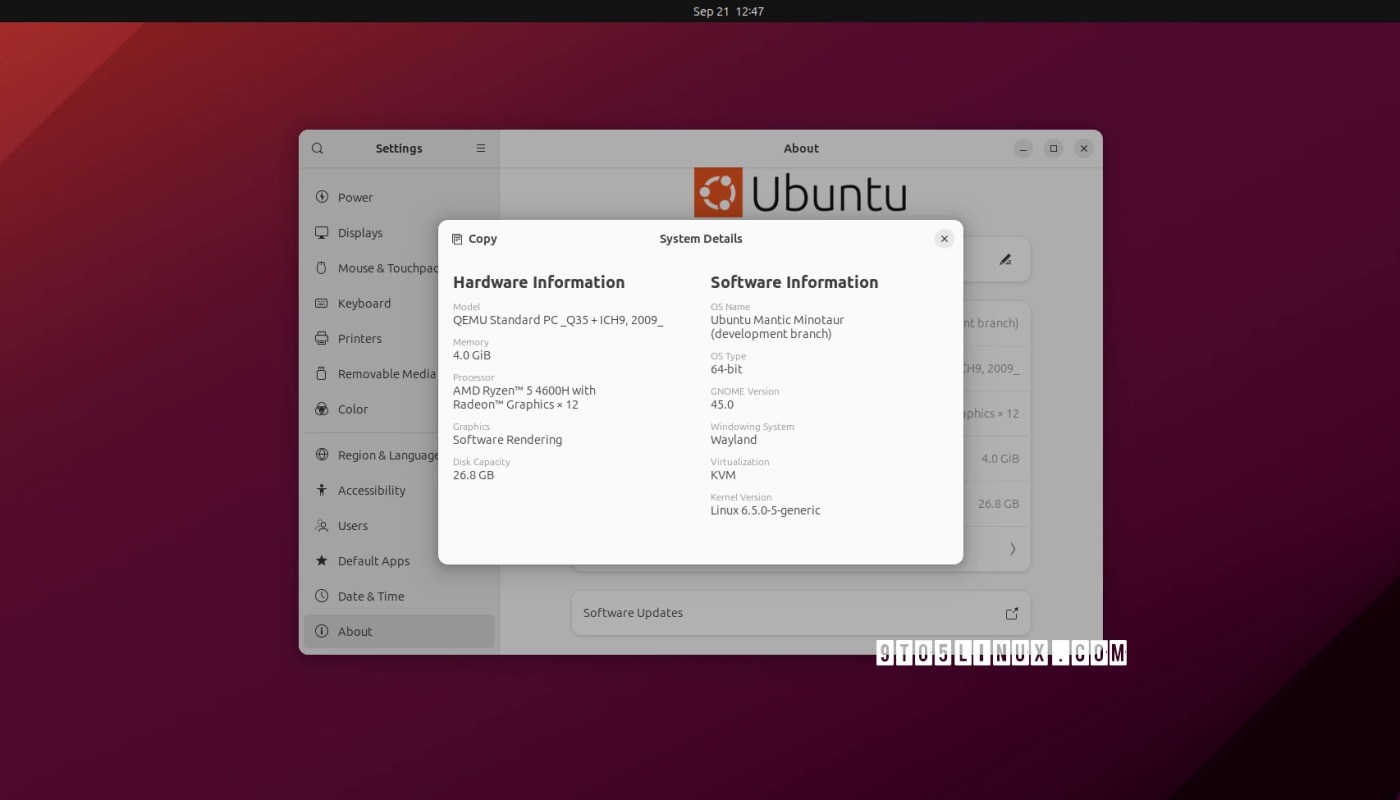The width and height of the screenshot is (1400, 800).
Task: Click the memory value 4.0 GiB in dialog
Action: pos(472,355)
